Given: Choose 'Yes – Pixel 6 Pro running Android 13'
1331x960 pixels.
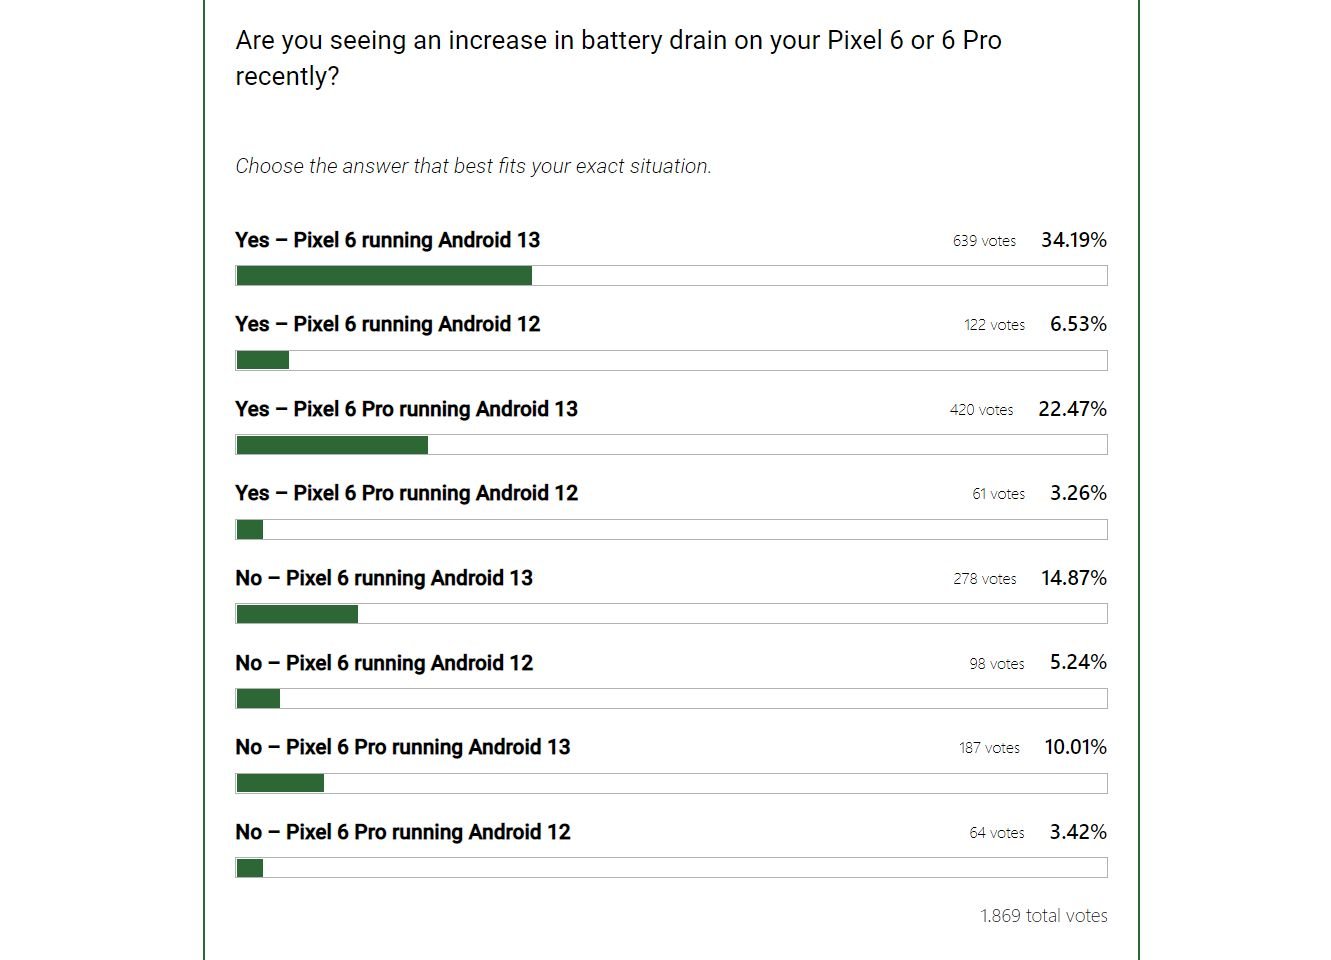Looking at the screenshot, I should coord(406,409).
